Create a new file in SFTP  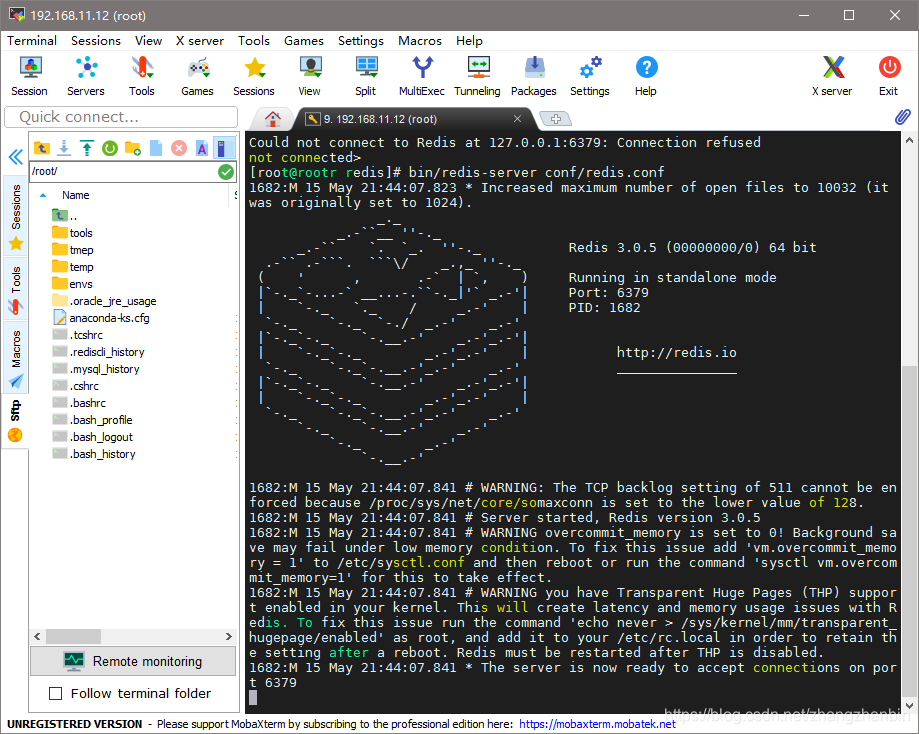pyautogui.click(x=155, y=148)
